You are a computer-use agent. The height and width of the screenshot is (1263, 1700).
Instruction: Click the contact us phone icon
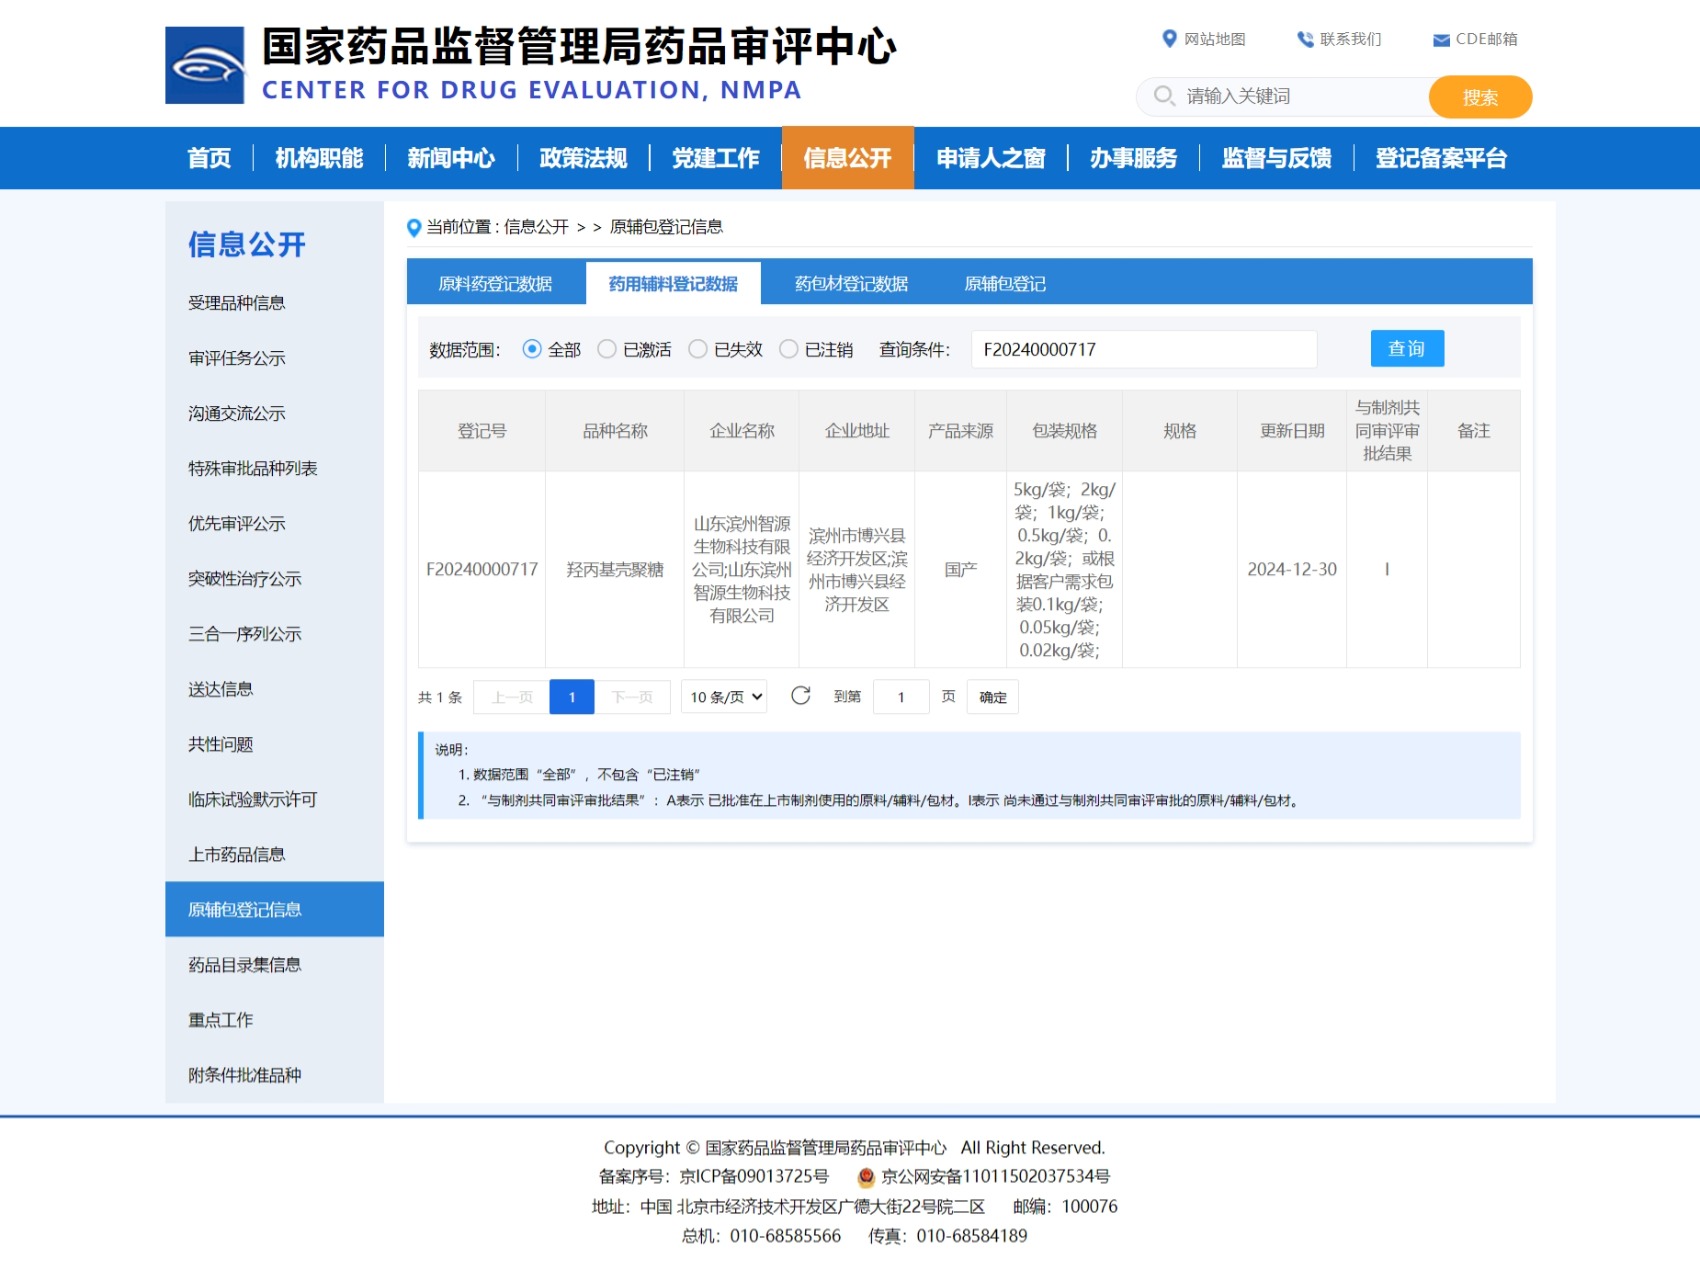[x=1305, y=39]
